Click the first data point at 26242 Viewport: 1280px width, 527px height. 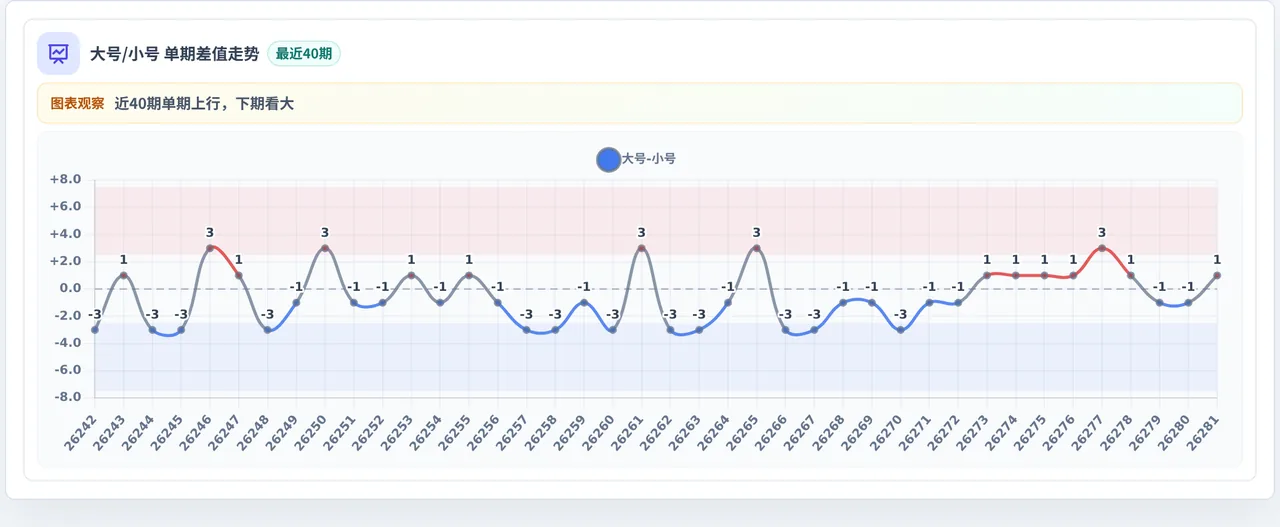[x=95, y=330]
